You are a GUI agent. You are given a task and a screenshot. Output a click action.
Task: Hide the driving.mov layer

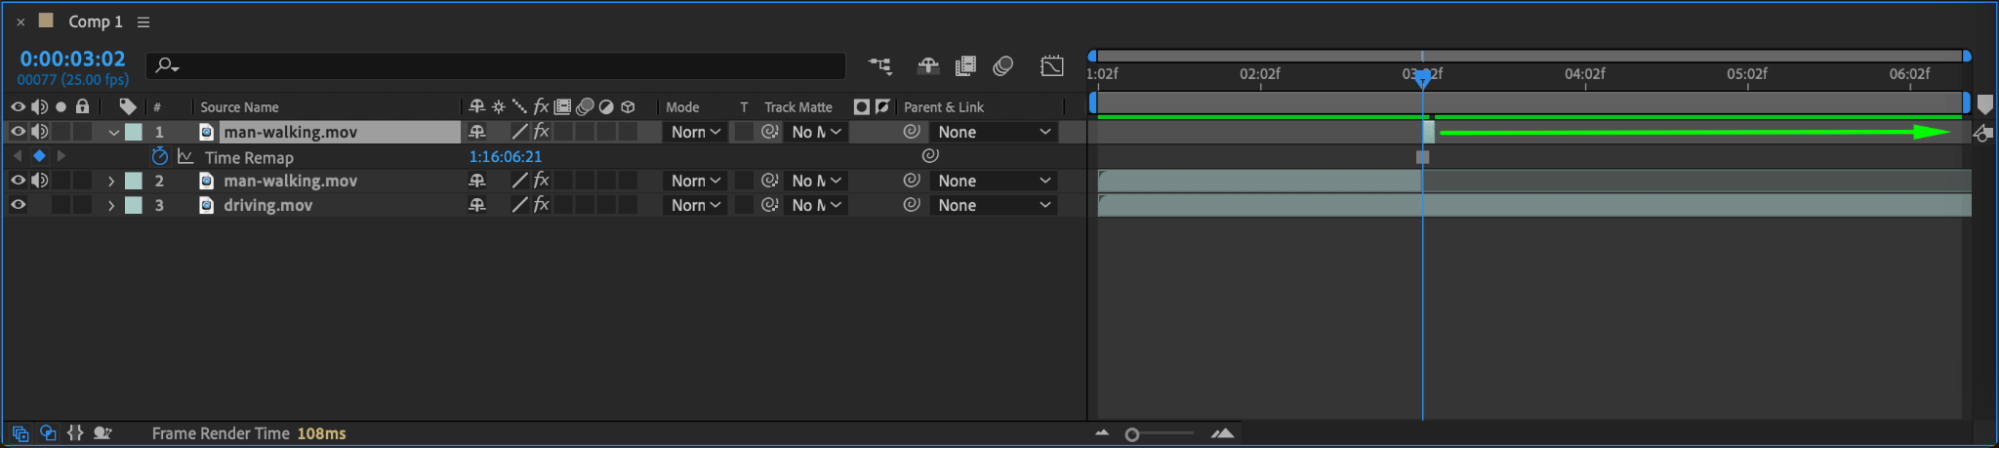(18, 205)
